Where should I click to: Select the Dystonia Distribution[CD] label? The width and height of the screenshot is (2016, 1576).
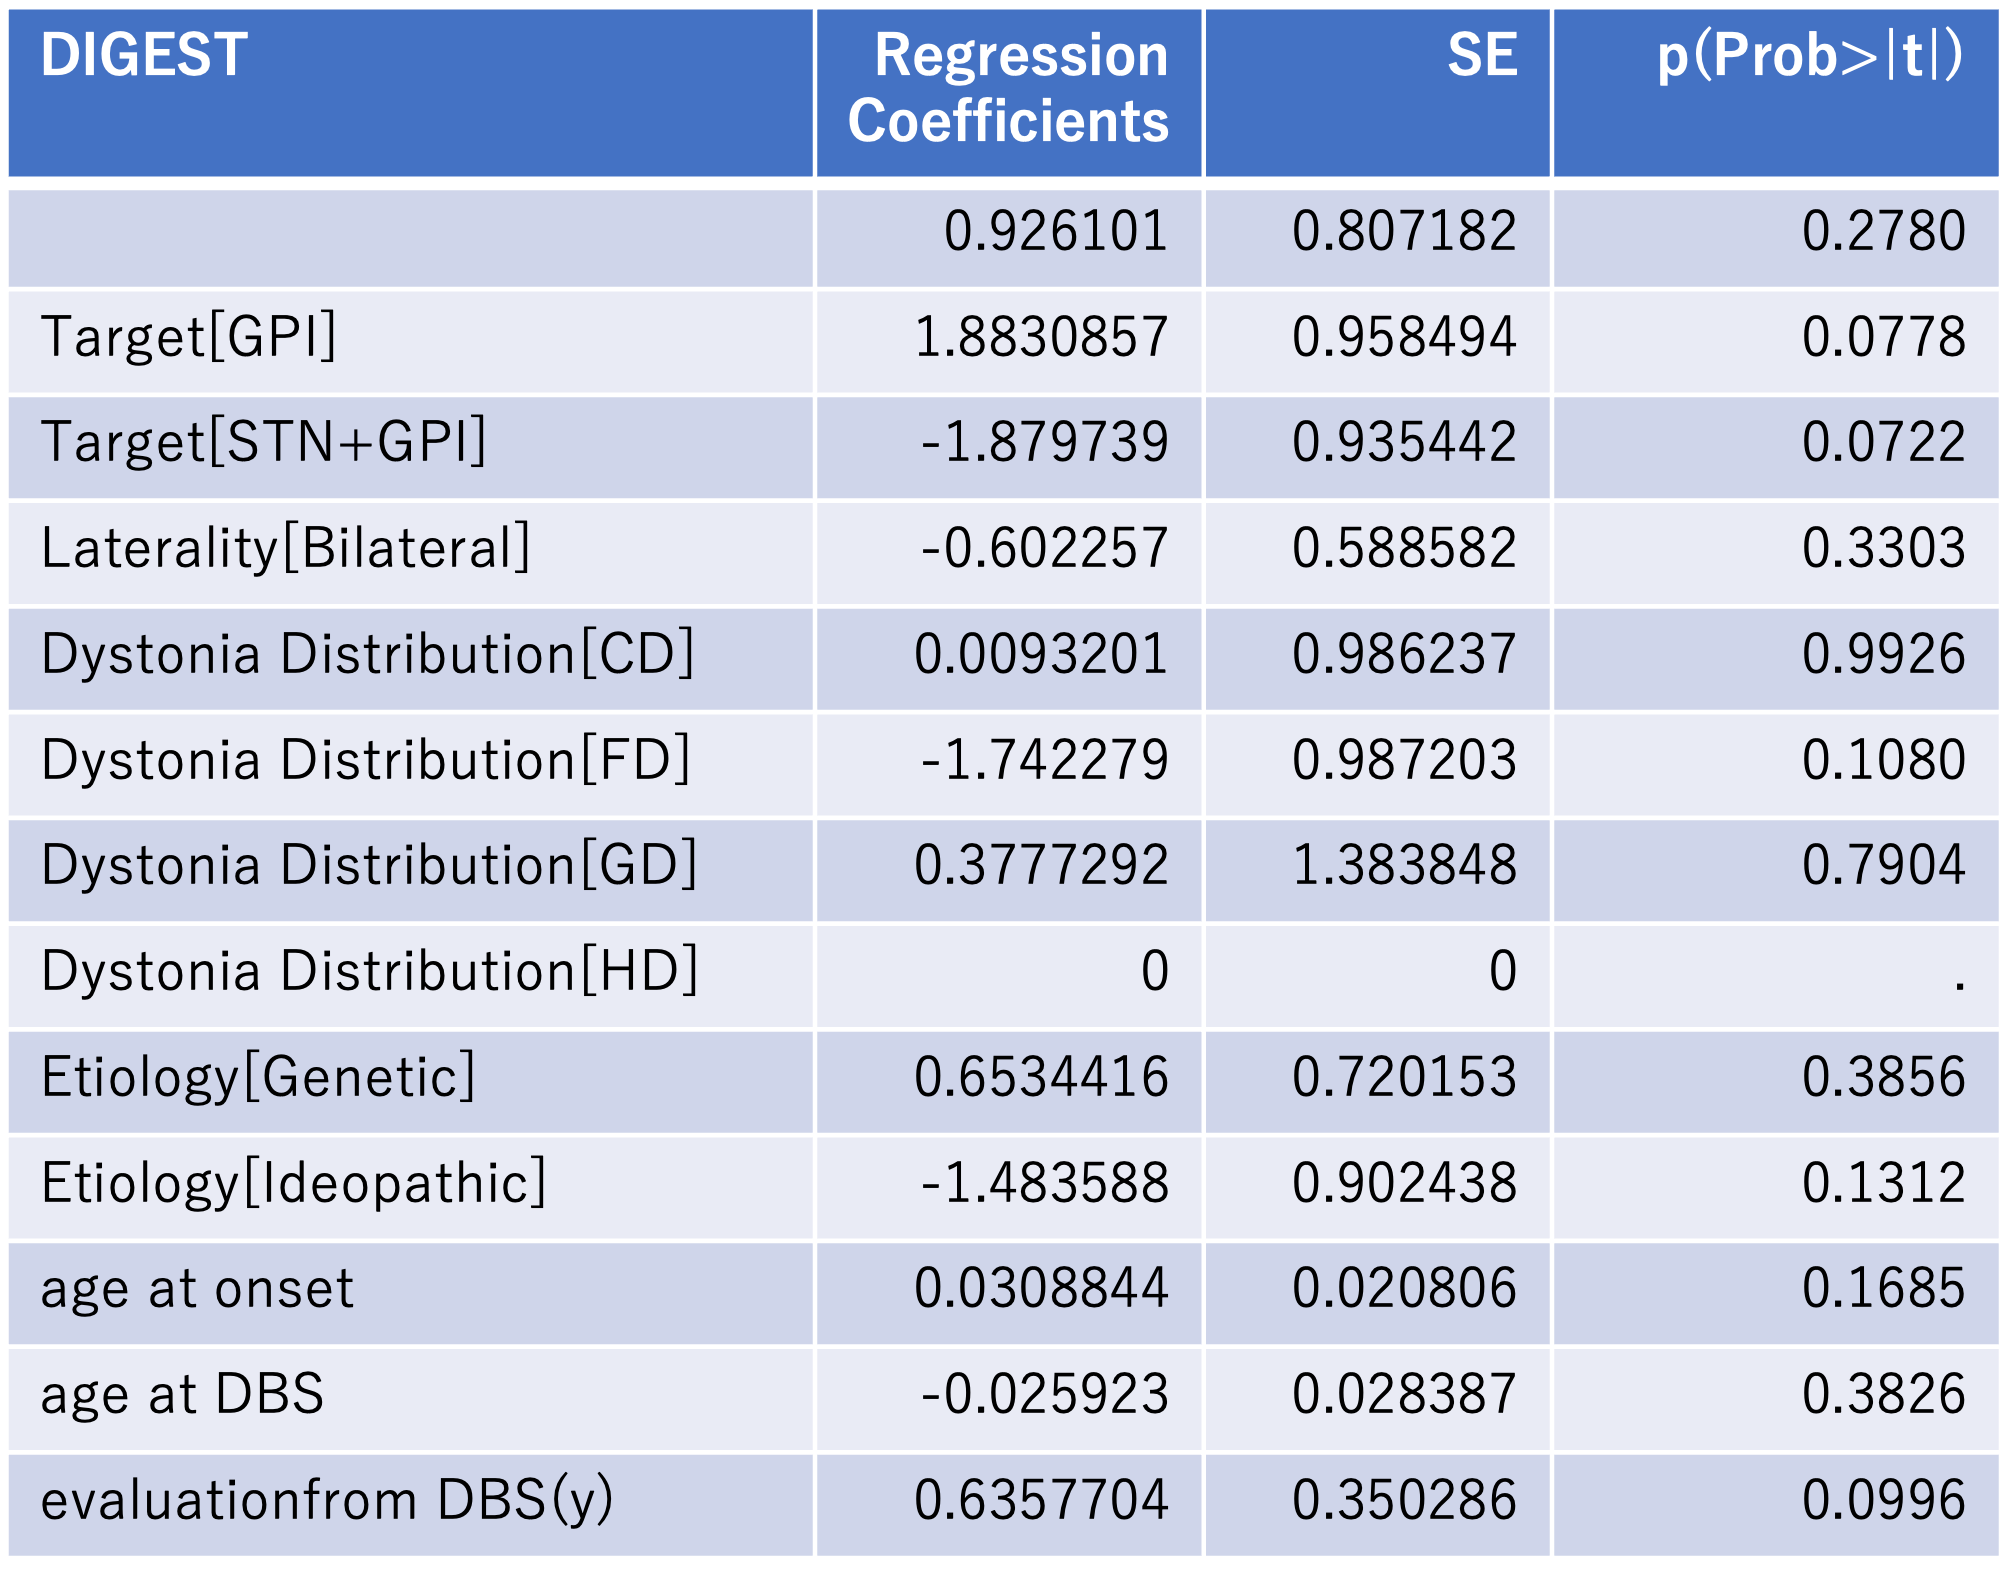pyautogui.click(x=367, y=655)
